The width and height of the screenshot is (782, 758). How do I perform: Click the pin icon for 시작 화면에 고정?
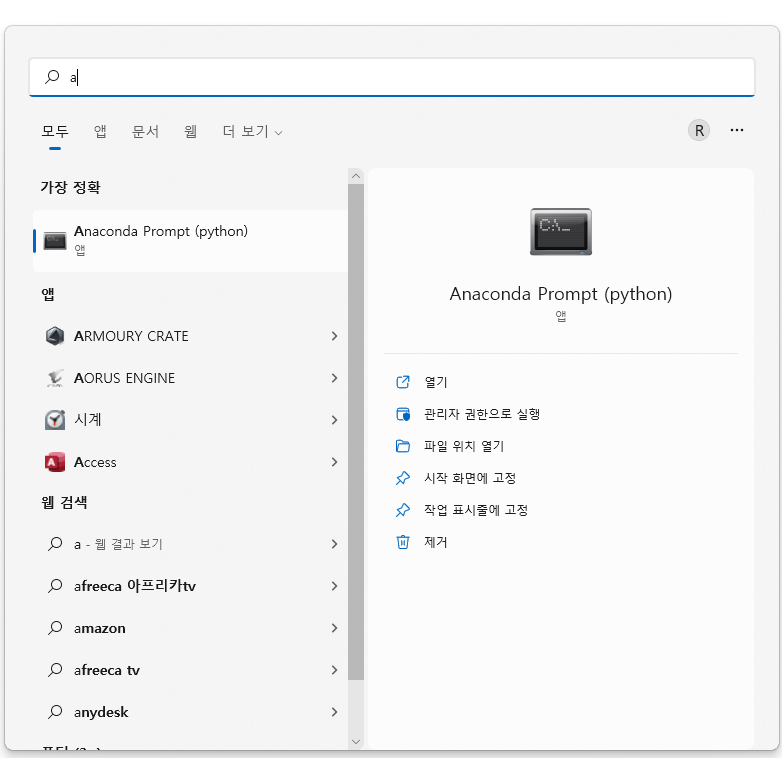403,478
